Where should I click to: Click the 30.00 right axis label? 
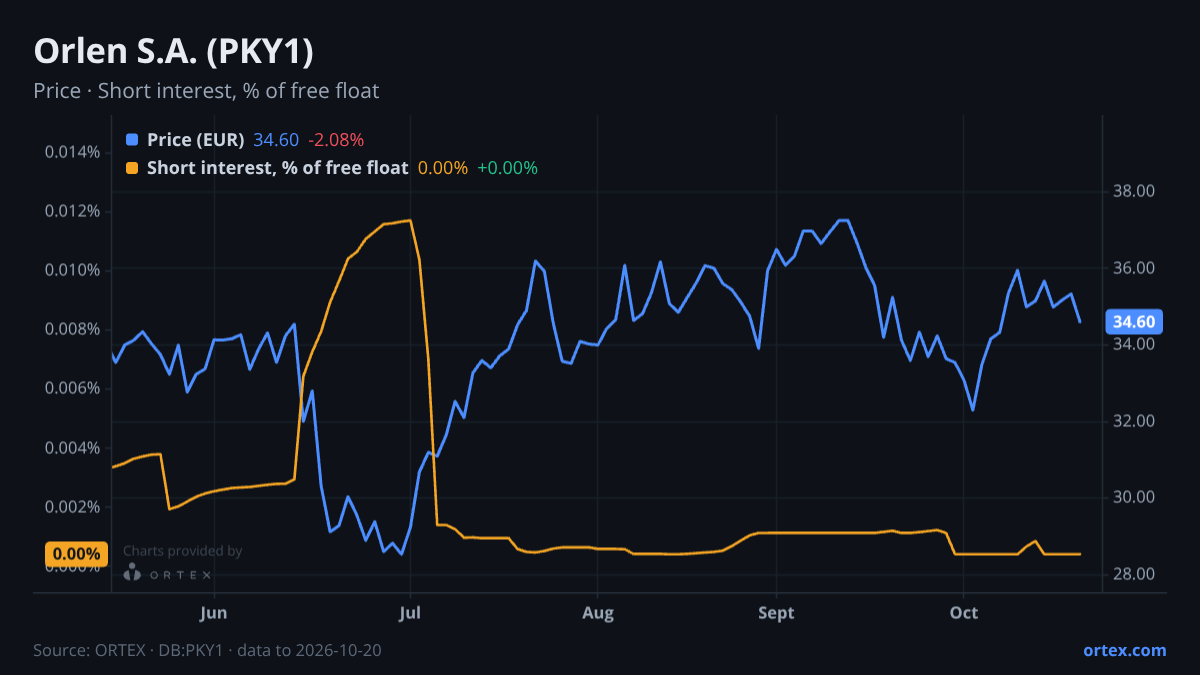point(1134,497)
